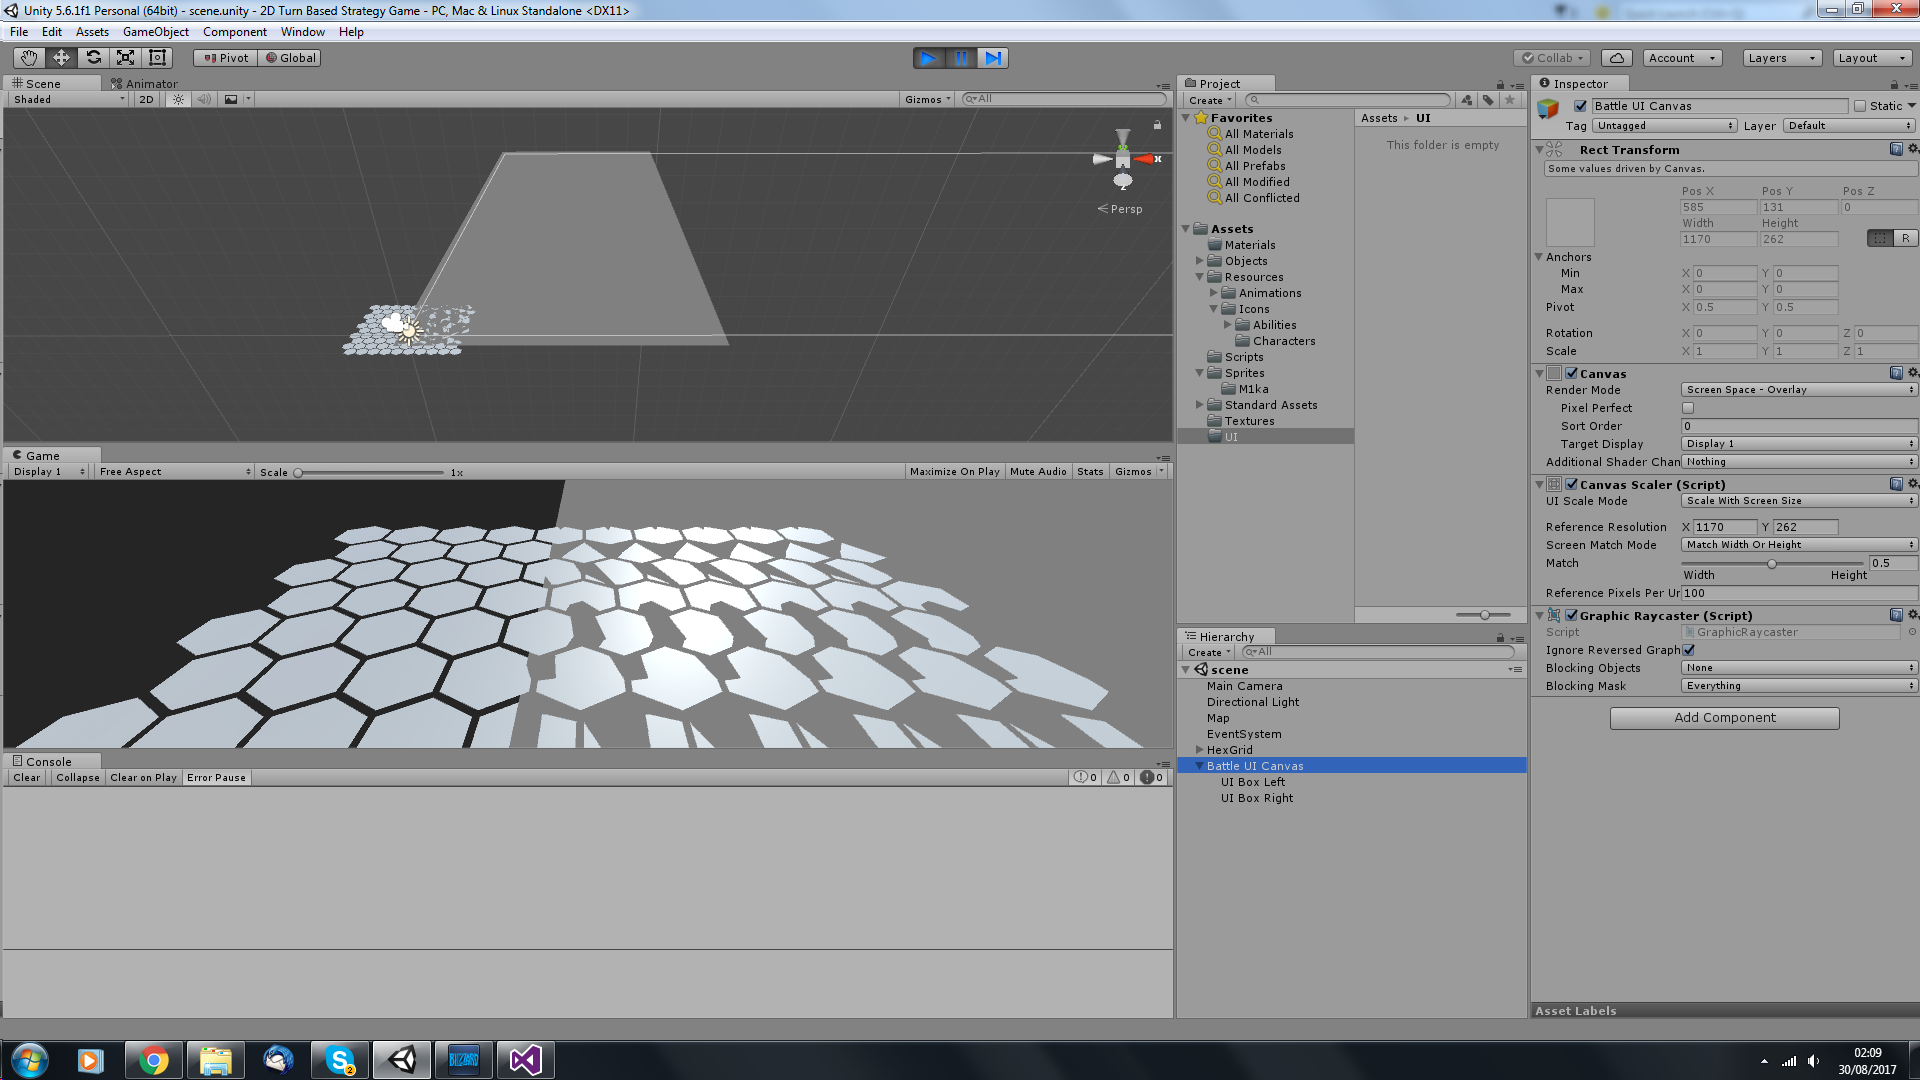Pause the game preview
1920x1080 pixels.
pos(961,58)
